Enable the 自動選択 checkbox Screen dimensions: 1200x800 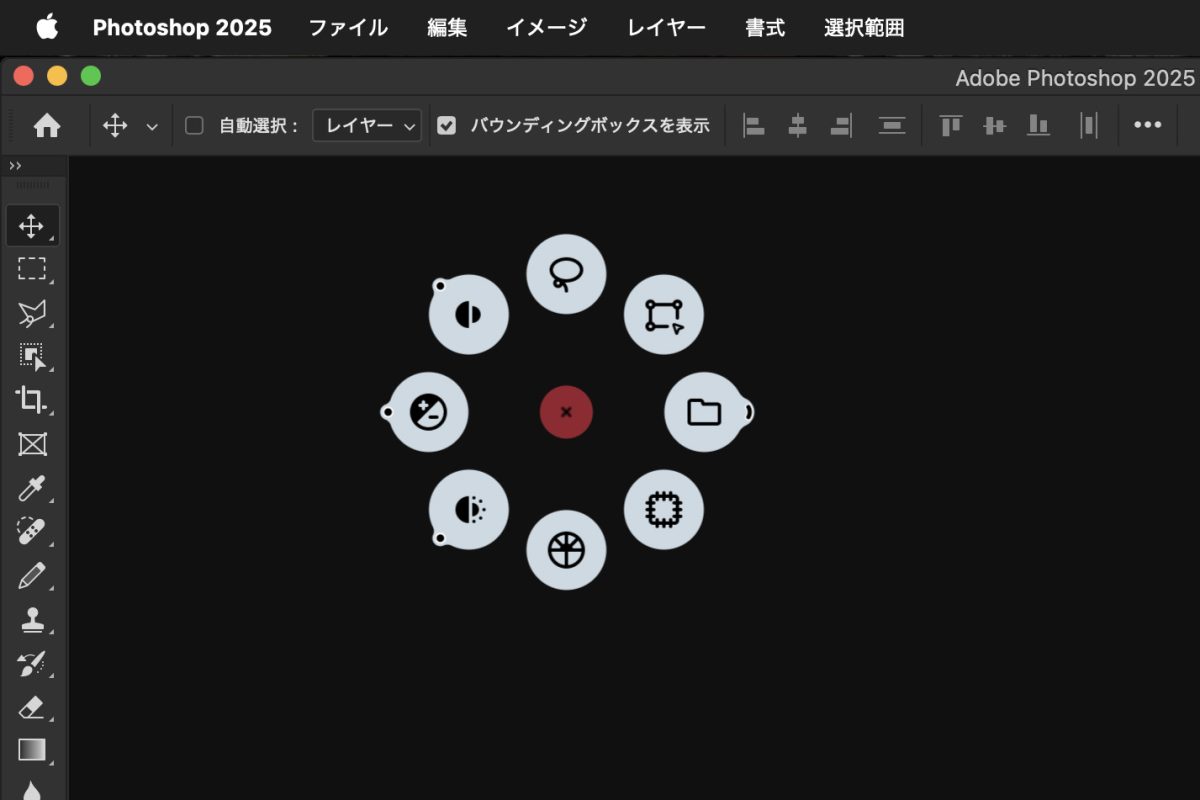(x=195, y=126)
